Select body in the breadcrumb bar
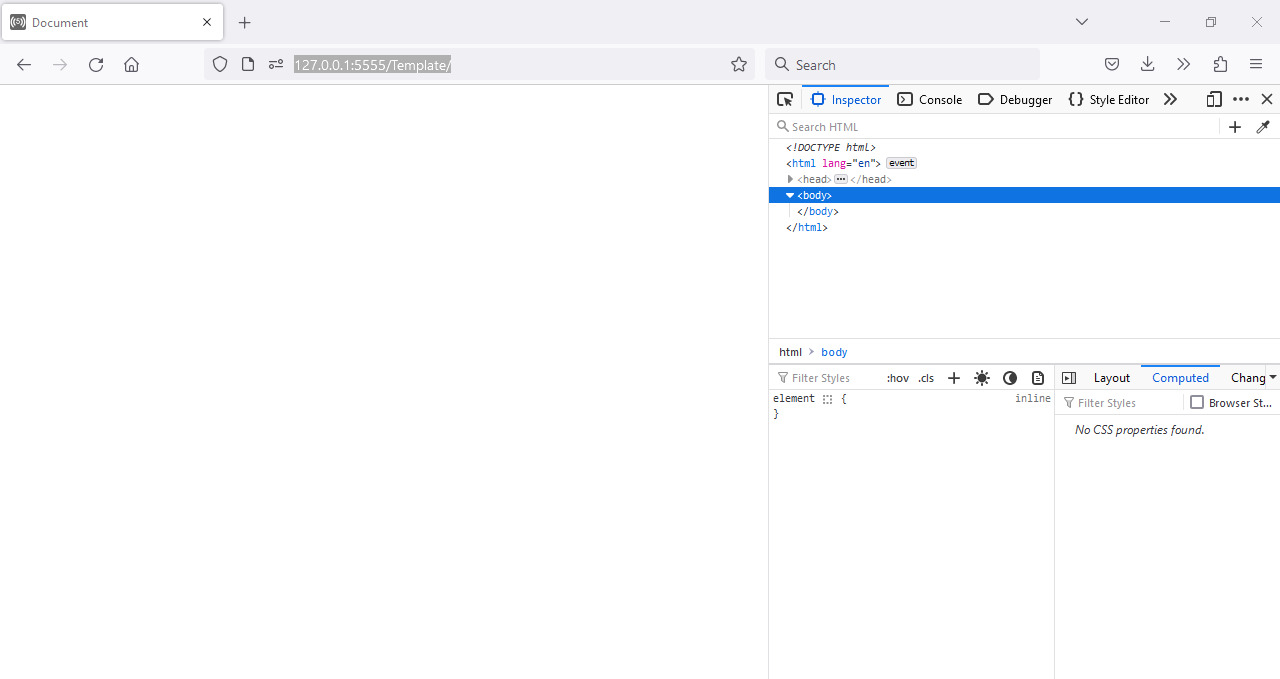 [833, 352]
